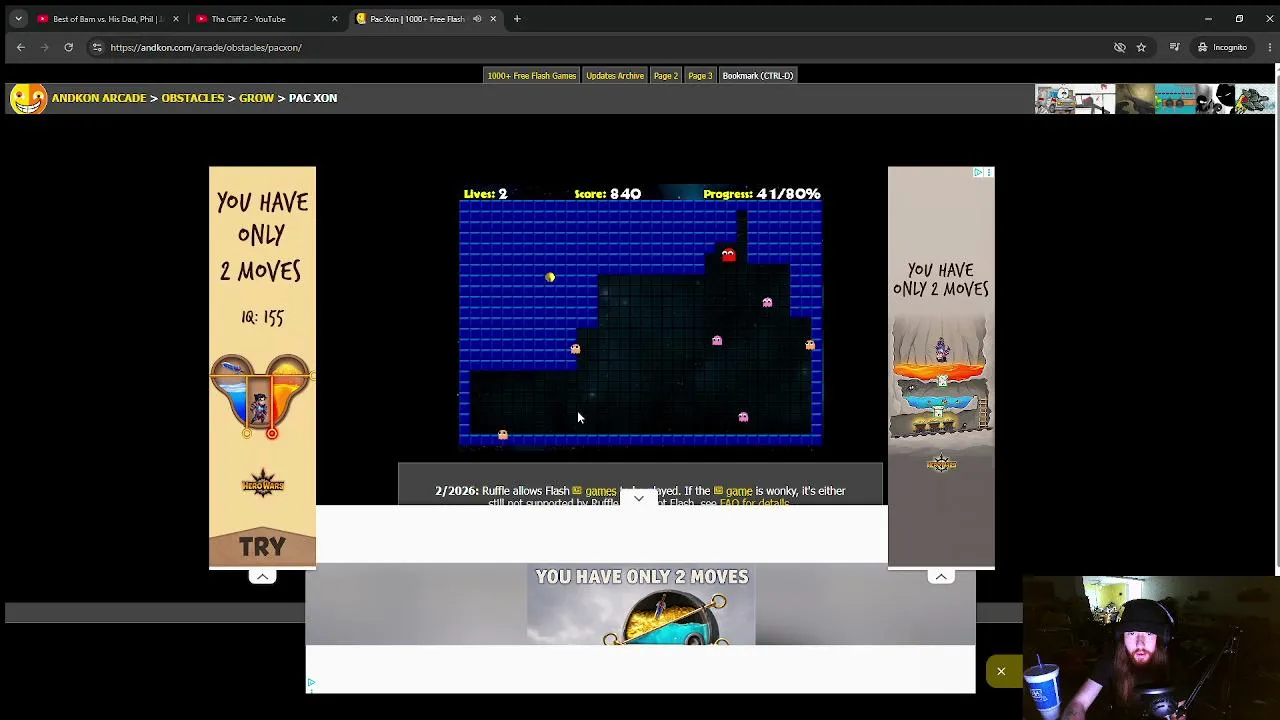Click the red ghost in the game
The image size is (1280, 720).
[x=728, y=255]
